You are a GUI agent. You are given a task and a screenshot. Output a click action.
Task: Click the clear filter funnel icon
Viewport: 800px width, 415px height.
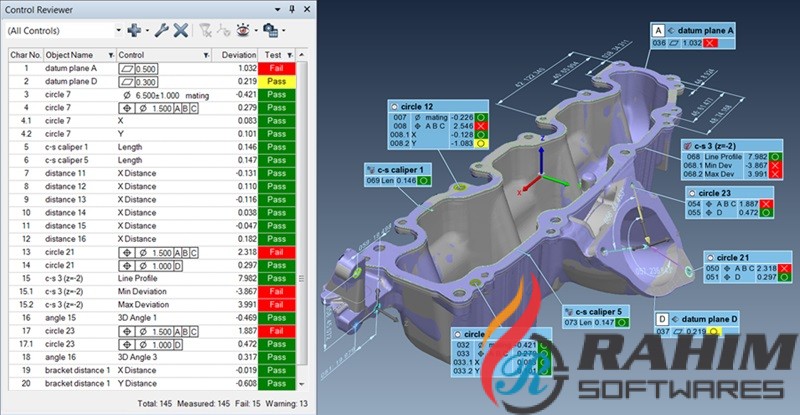point(205,31)
